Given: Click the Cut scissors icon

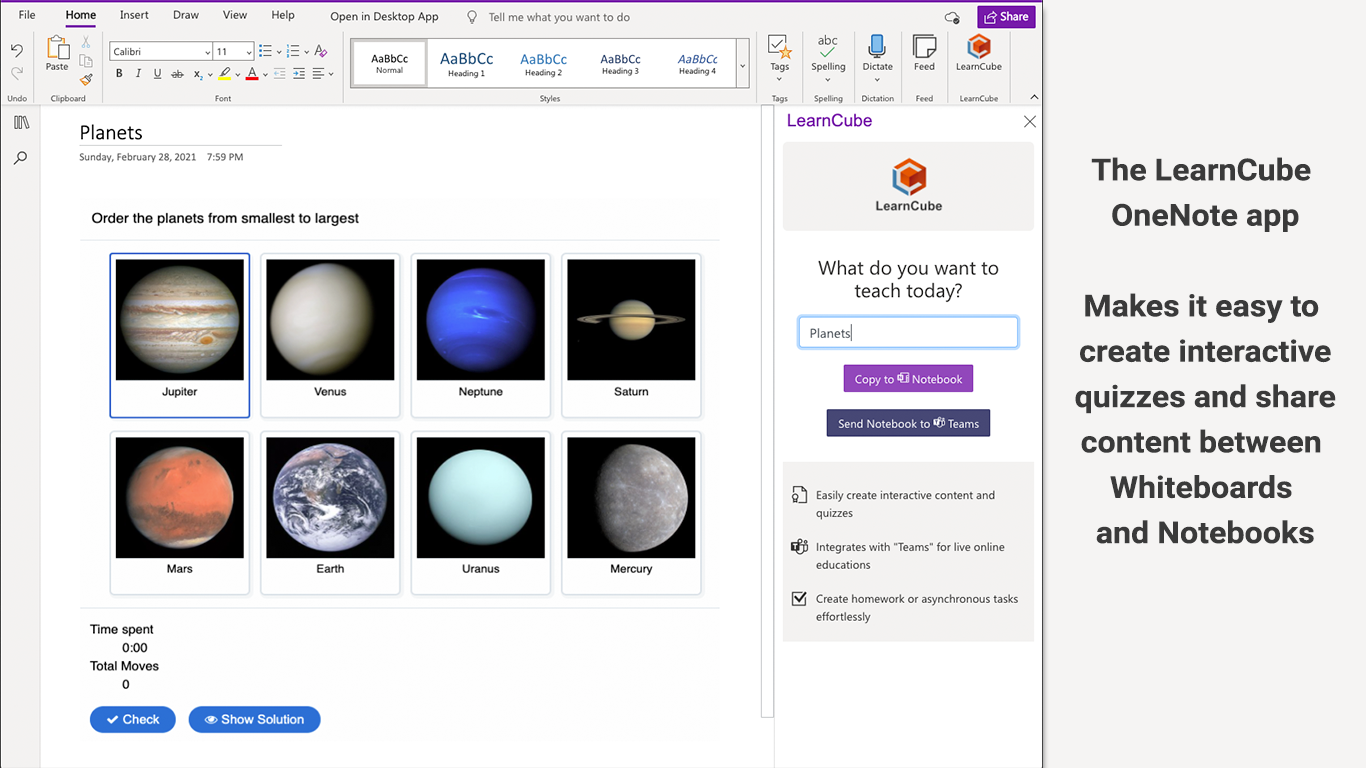Looking at the screenshot, I should click(86, 42).
